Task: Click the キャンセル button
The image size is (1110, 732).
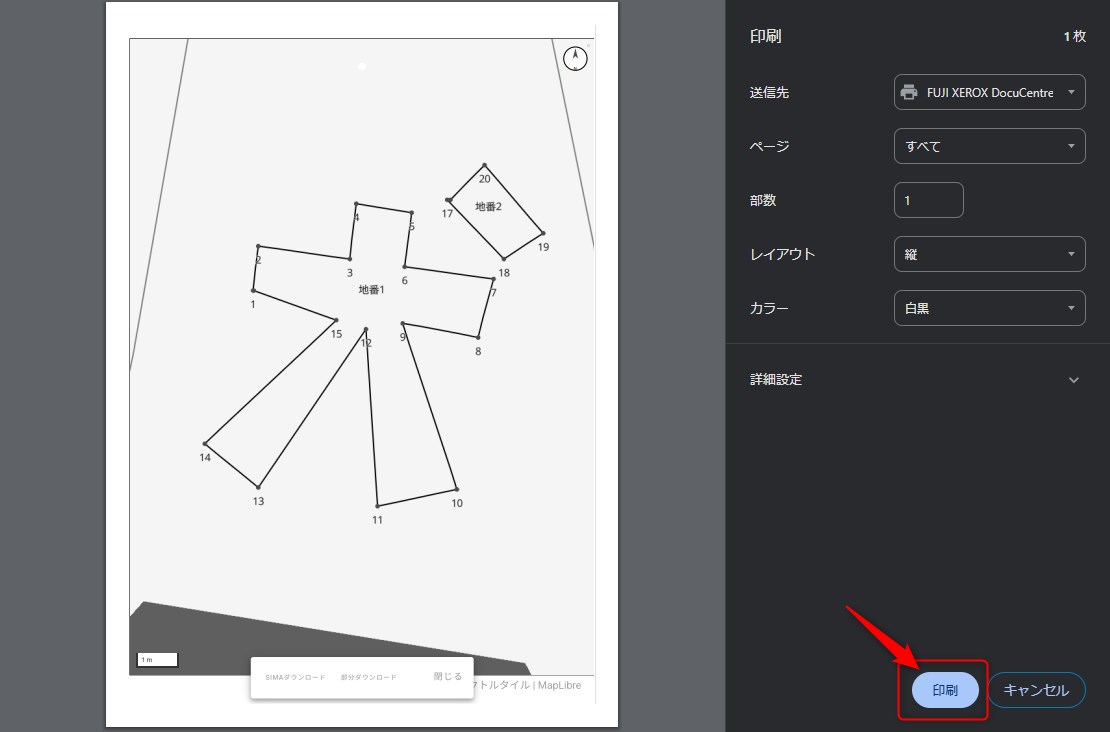Action: point(1036,690)
